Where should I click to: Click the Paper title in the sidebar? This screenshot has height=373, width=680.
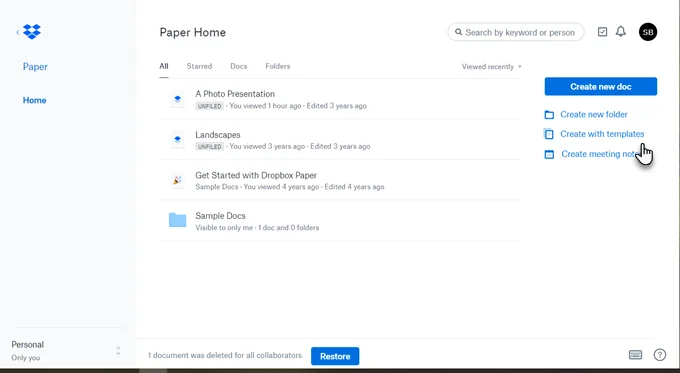pyautogui.click(x=35, y=67)
